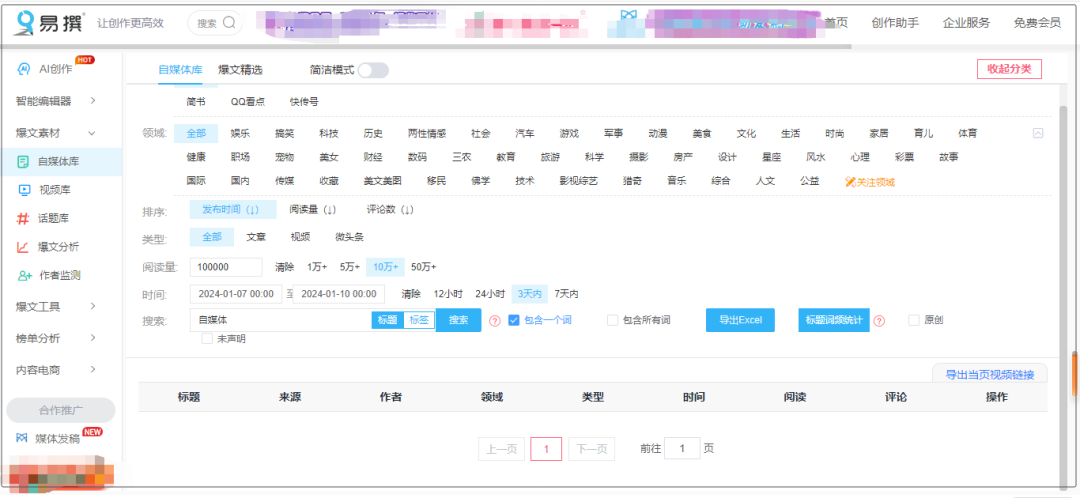Click the 爆文分析 chart icon
Screen dimensions: 1080x498
point(24,247)
